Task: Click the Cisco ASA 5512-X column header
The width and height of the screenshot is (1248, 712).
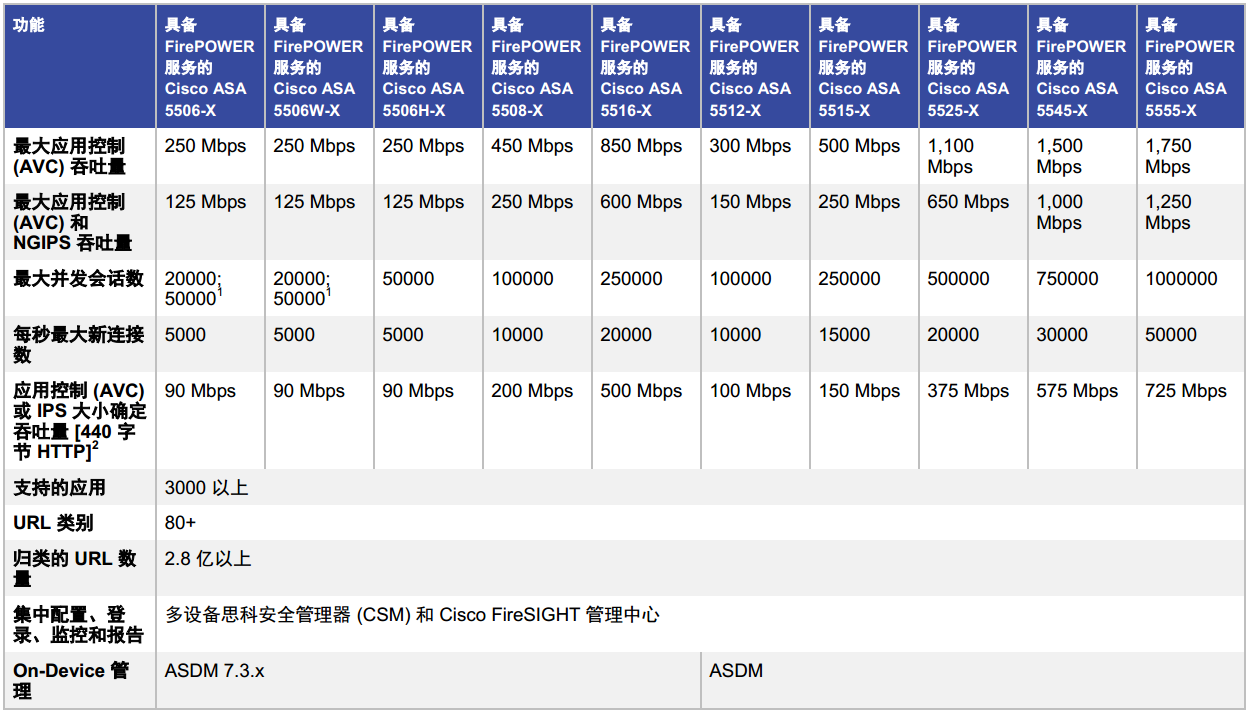Action: (x=755, y=67)
